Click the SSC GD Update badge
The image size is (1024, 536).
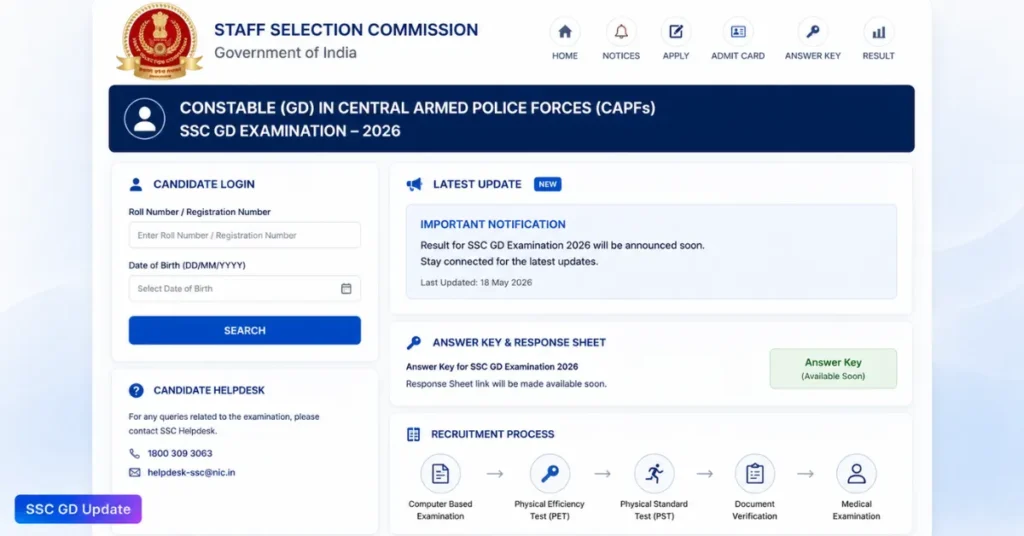click(x=78, y=509)
